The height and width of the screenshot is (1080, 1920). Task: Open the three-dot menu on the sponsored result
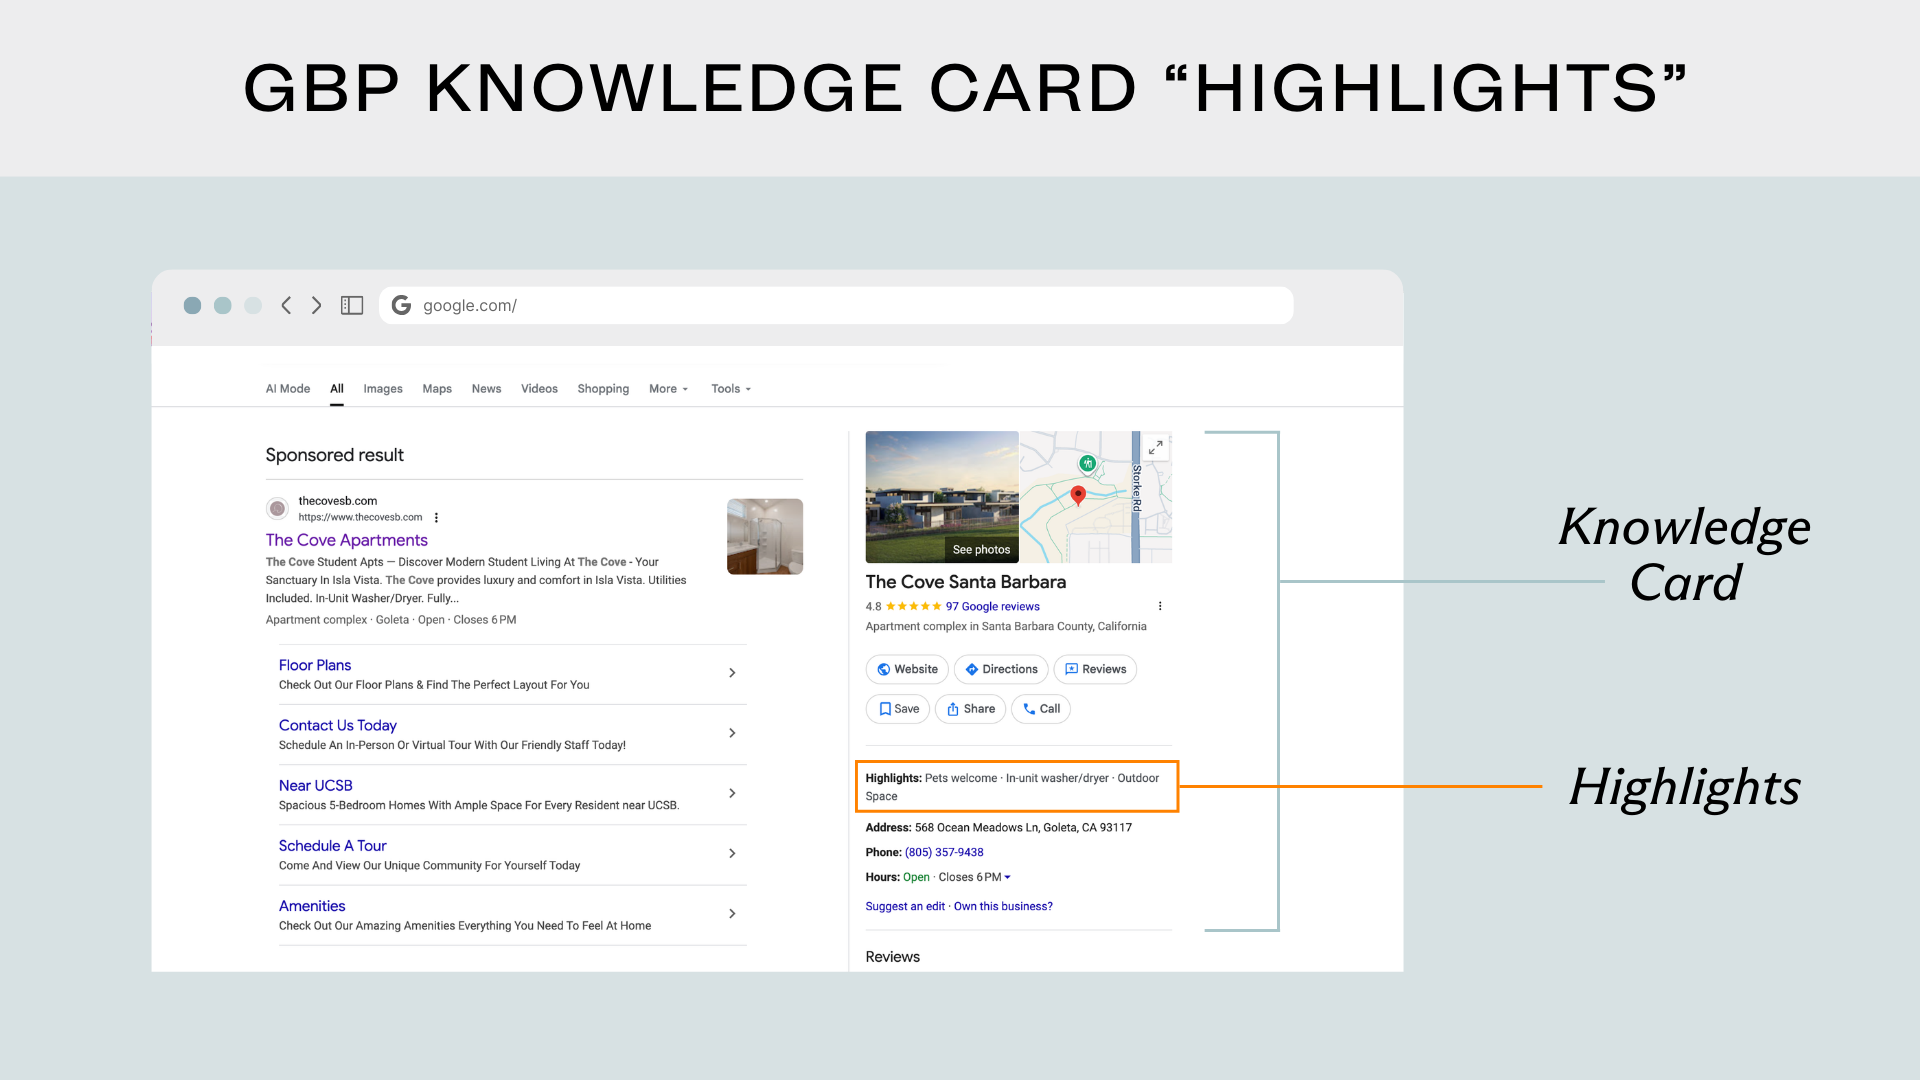(436, 517)
